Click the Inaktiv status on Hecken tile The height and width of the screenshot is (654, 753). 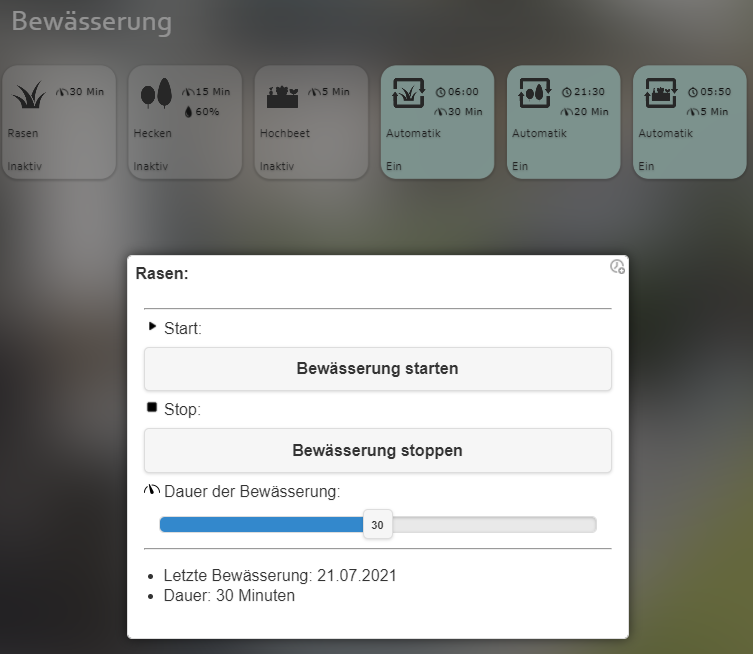[151, 167]
